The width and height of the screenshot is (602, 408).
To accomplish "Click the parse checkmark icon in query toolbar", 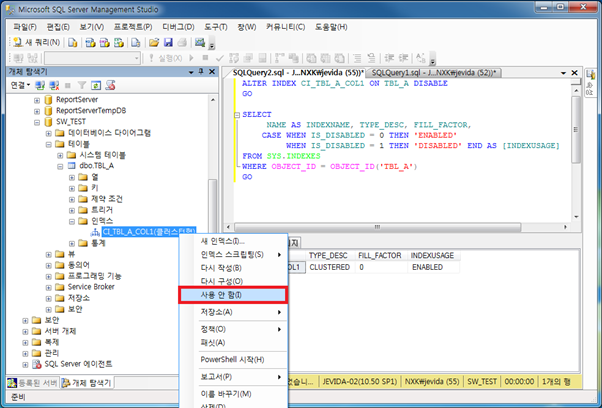I will pyautogui.click(x=220, y=58).
